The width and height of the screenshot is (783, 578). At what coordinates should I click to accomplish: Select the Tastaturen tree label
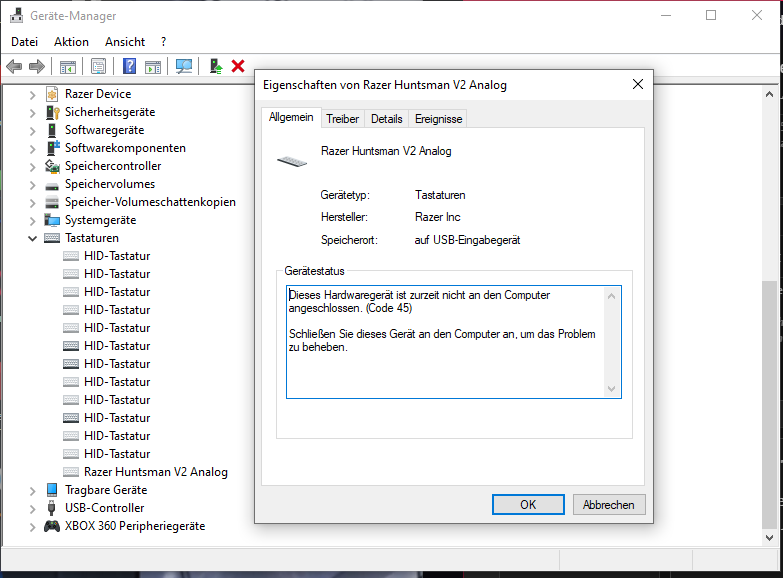point(92,238)
